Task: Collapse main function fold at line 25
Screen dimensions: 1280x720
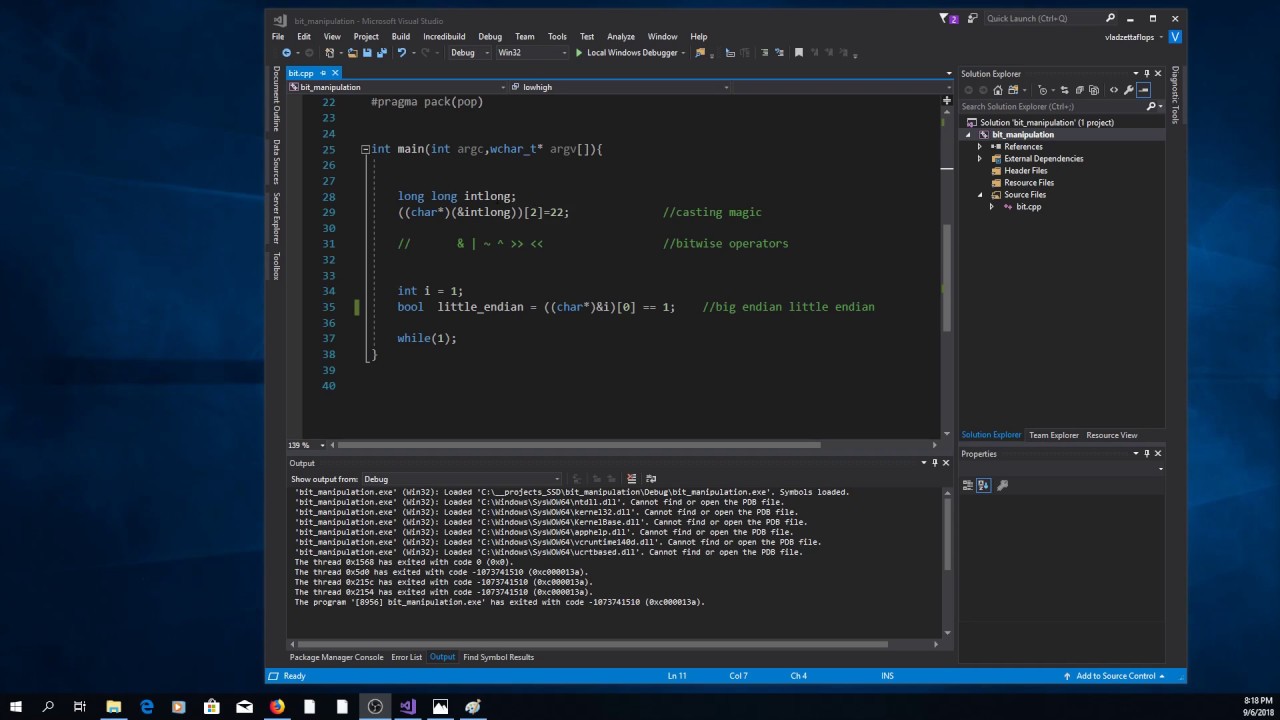Action: (365, 149)
